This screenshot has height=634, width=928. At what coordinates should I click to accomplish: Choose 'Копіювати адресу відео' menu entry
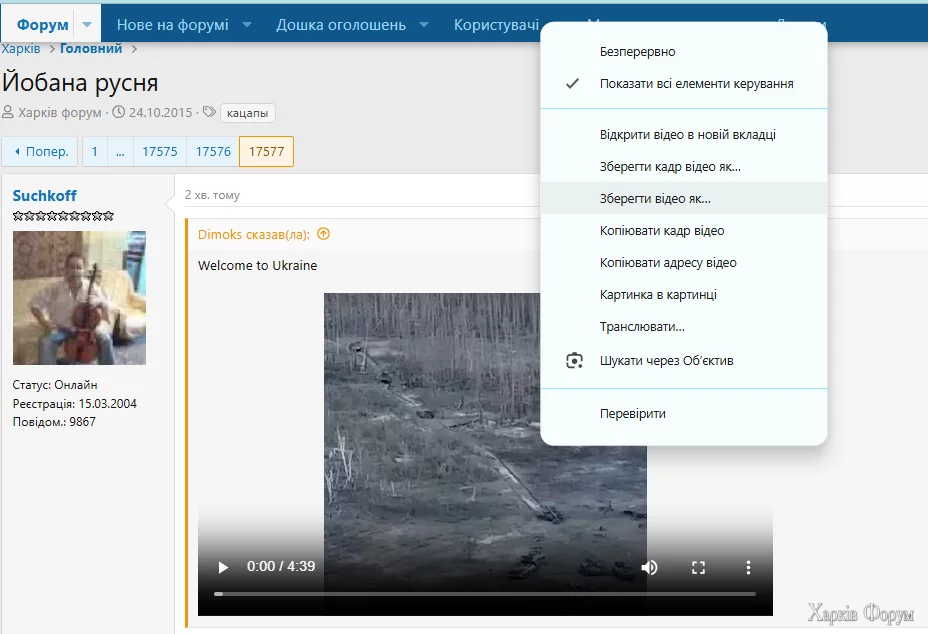tap(668, 263)
